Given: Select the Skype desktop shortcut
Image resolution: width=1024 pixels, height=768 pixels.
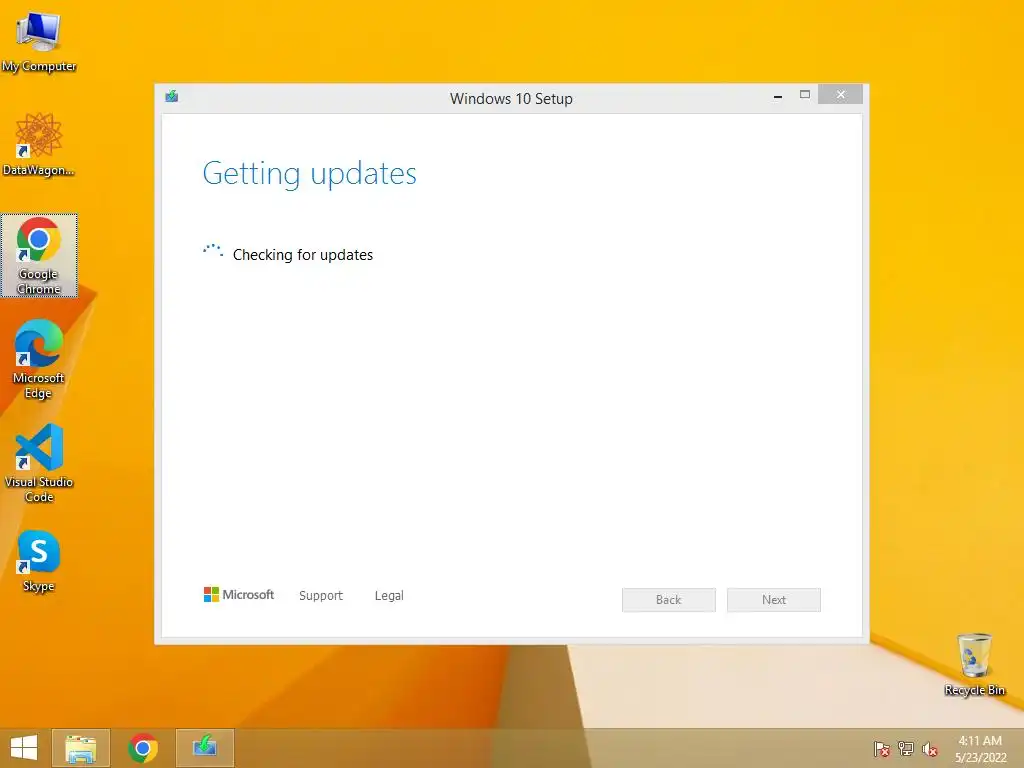Looking at the screenshot, I should coord(39,561).
